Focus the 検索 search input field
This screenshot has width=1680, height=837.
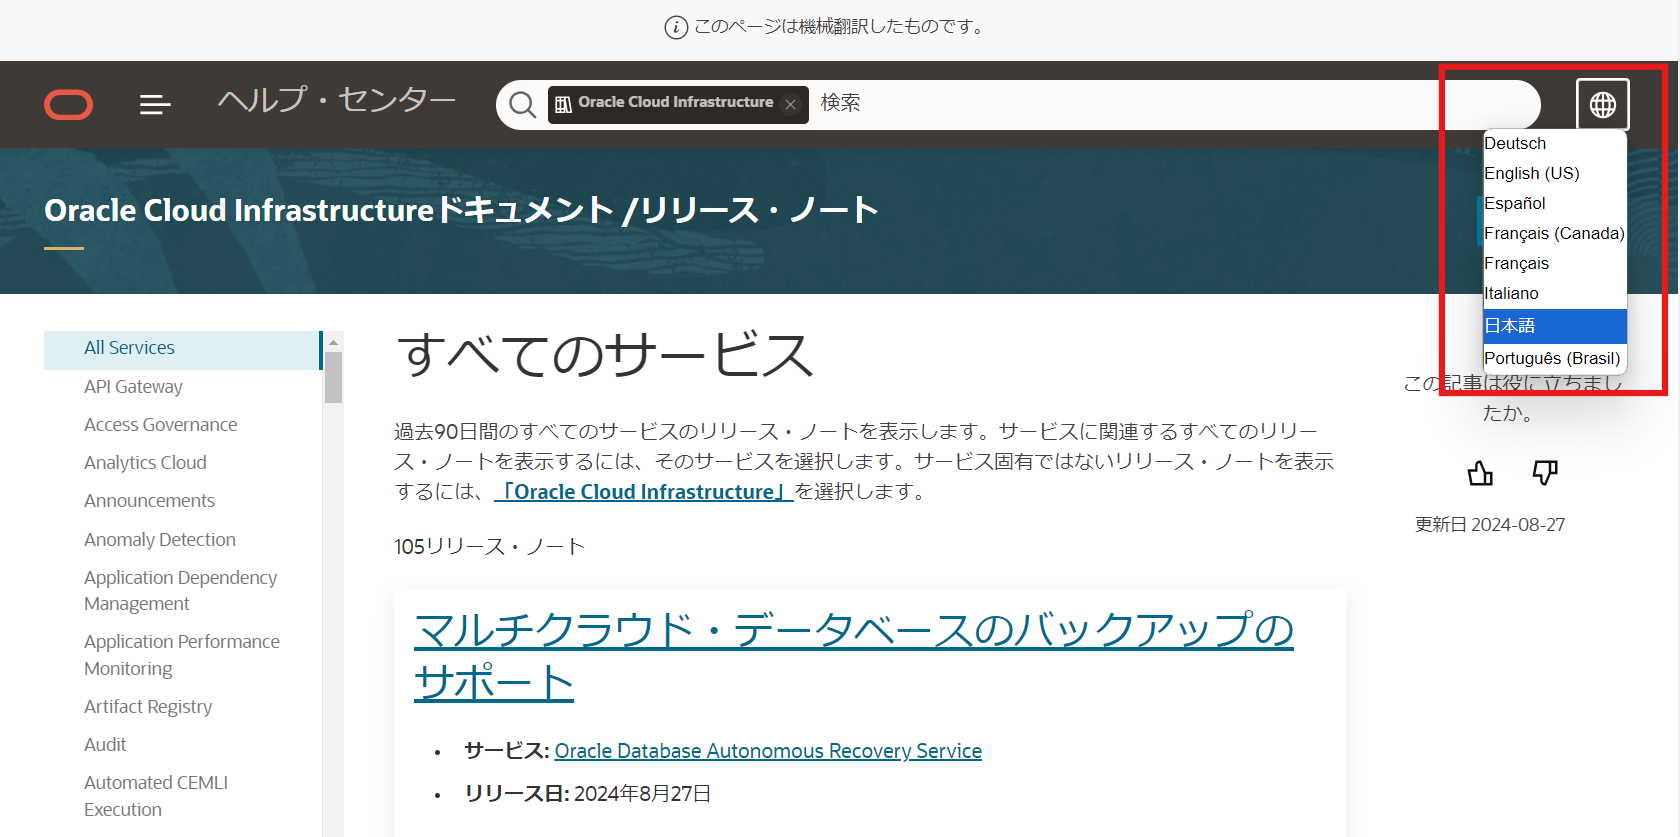pos(1170,104)
